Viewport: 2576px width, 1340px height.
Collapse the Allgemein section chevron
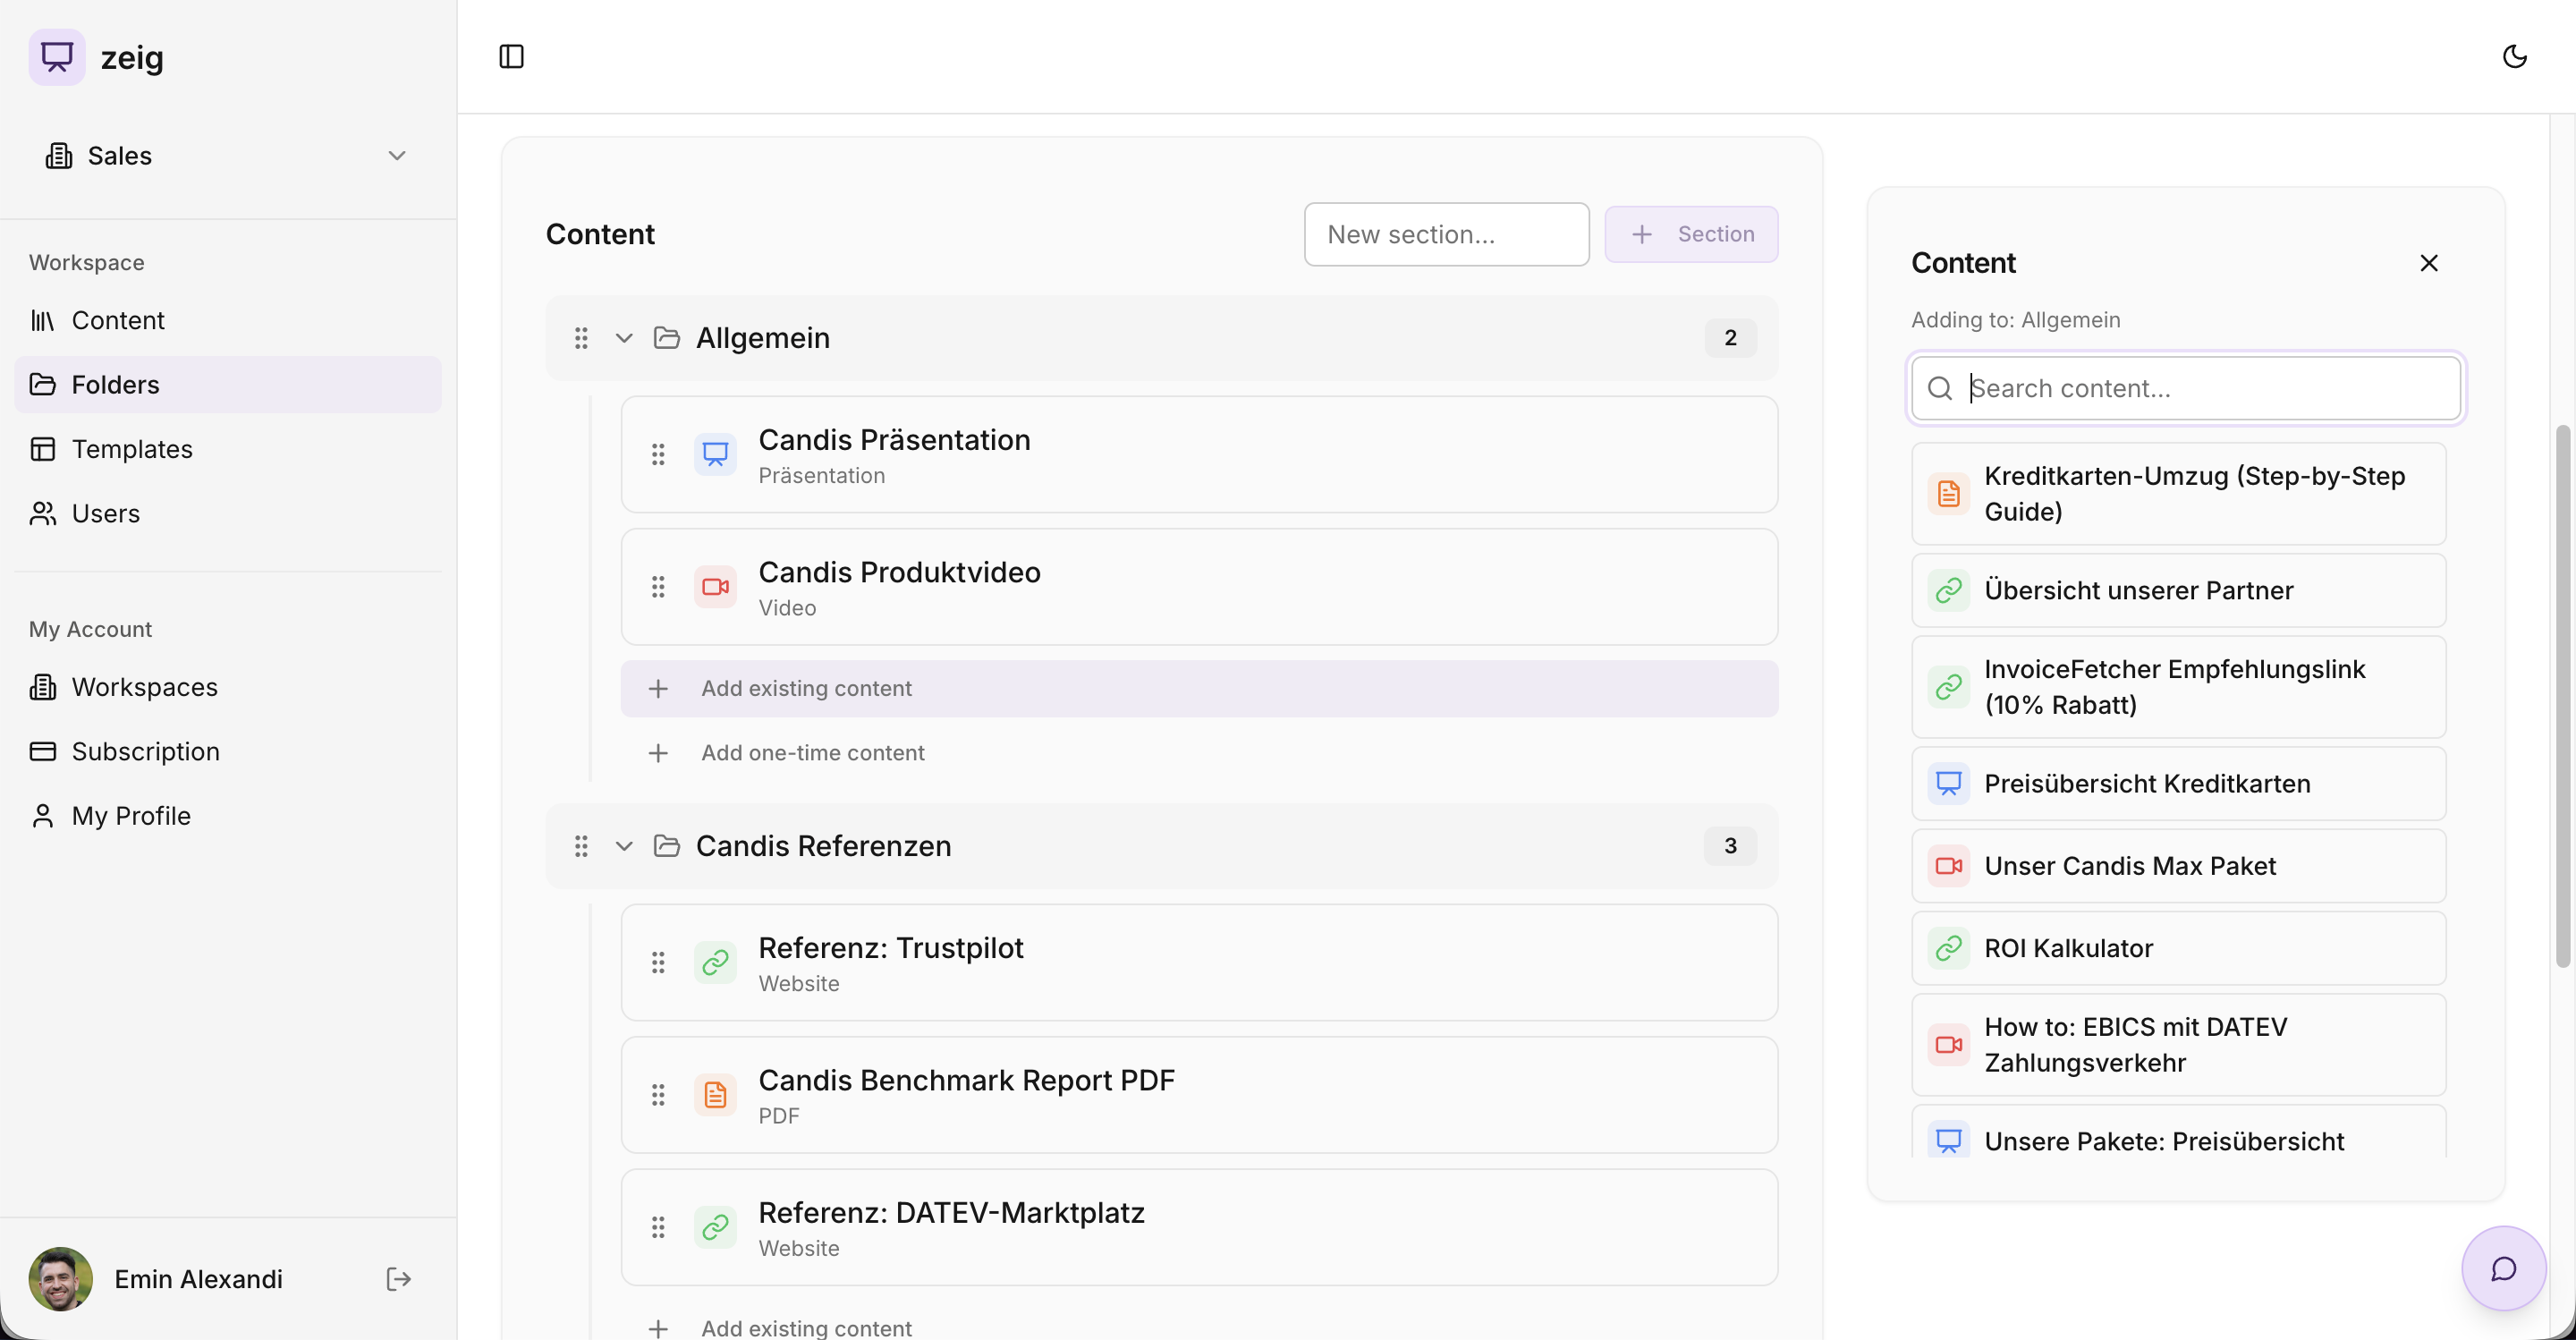(x=624, y=338)
